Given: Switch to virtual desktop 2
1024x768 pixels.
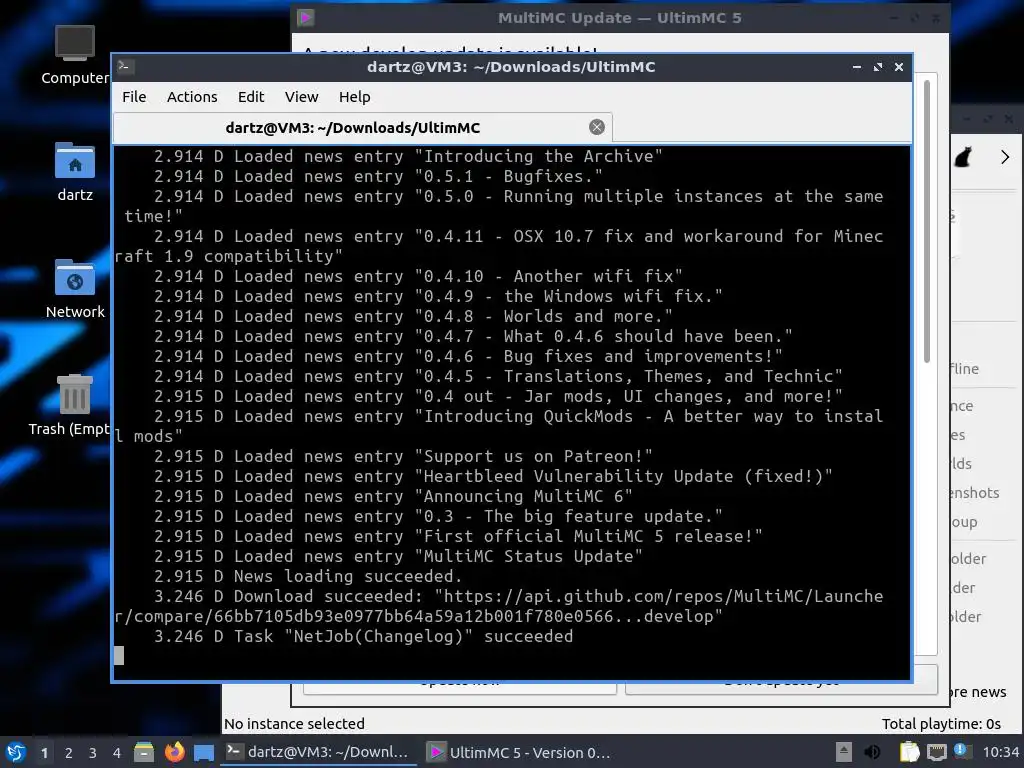Looking at the screenshot, I should point(69,753).
